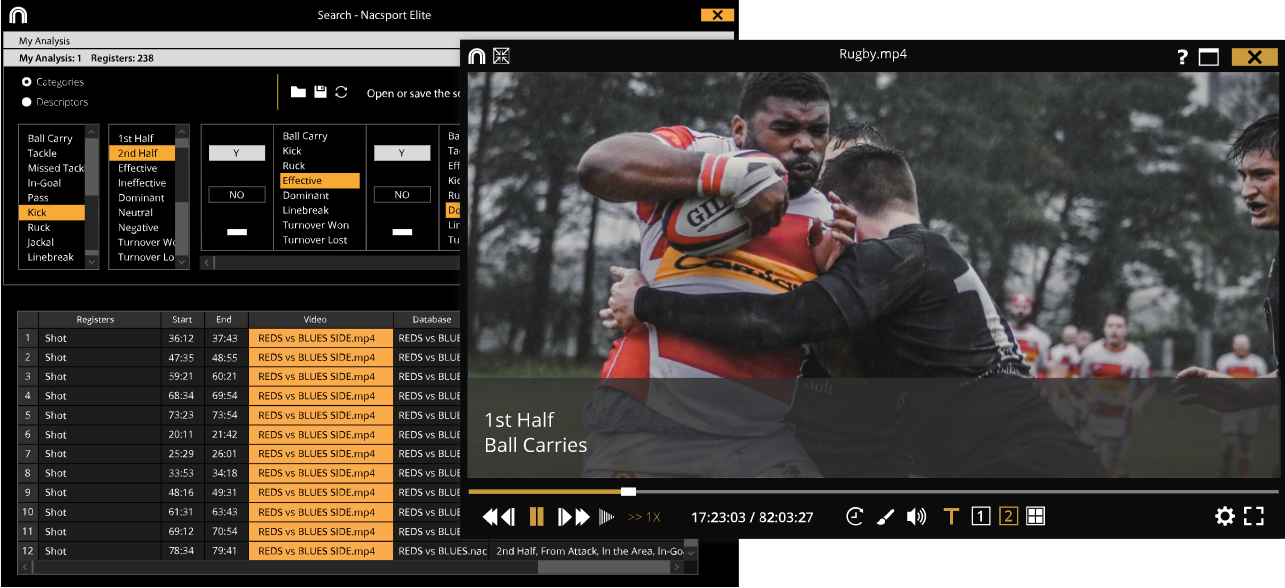
Task: Switch to four-panel grid view layout
Action: click(1036, 517)
